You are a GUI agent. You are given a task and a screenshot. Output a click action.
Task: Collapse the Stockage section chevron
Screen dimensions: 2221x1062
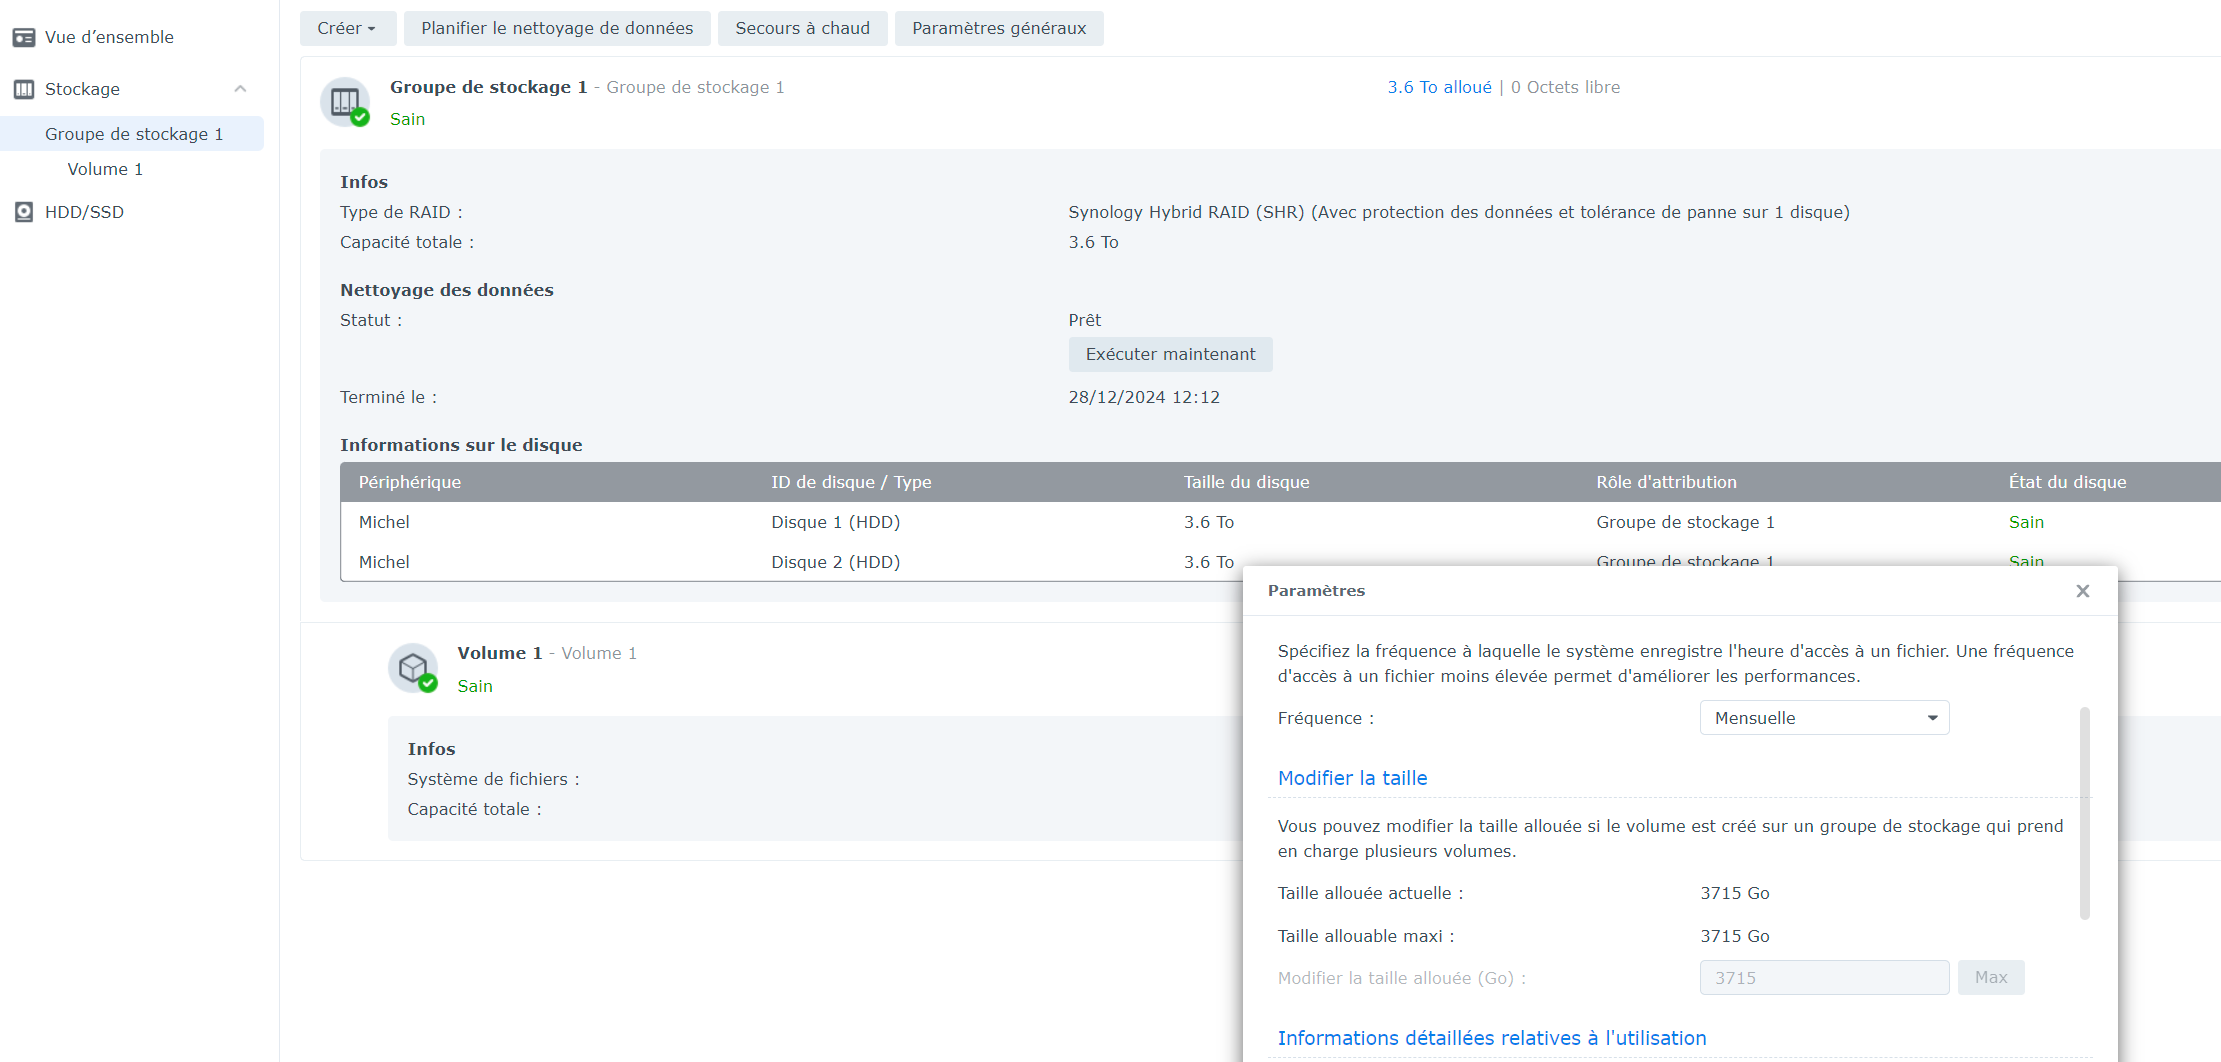click(x=240, y=89)
